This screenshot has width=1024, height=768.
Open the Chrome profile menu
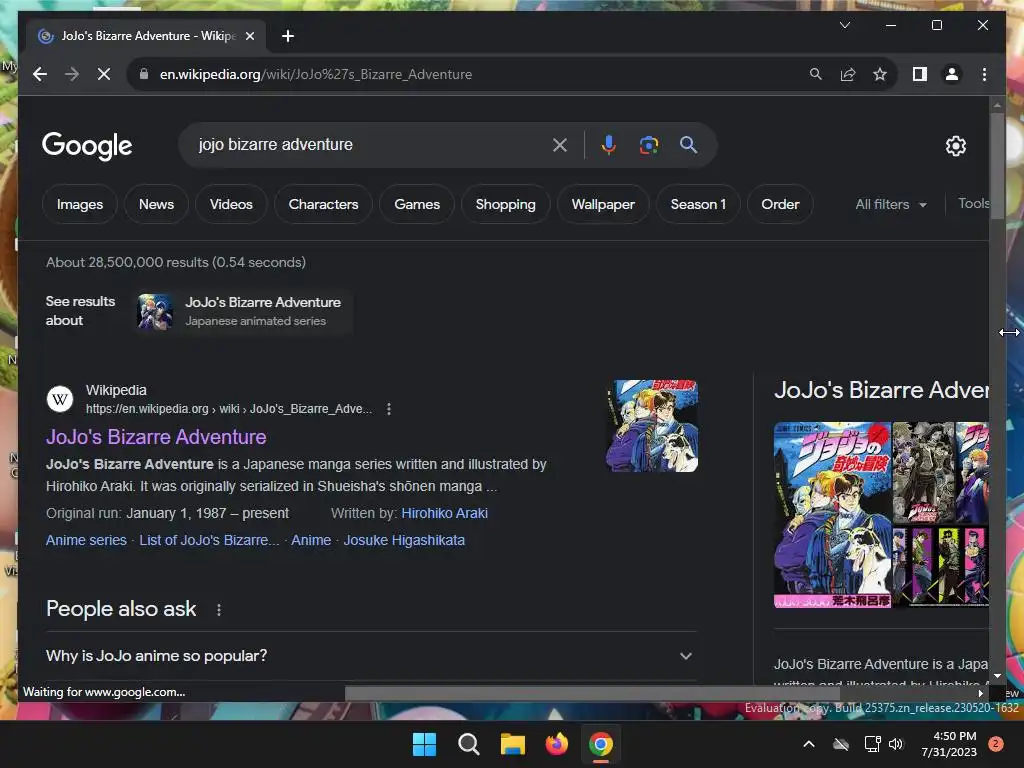click(x=952, y=74)
